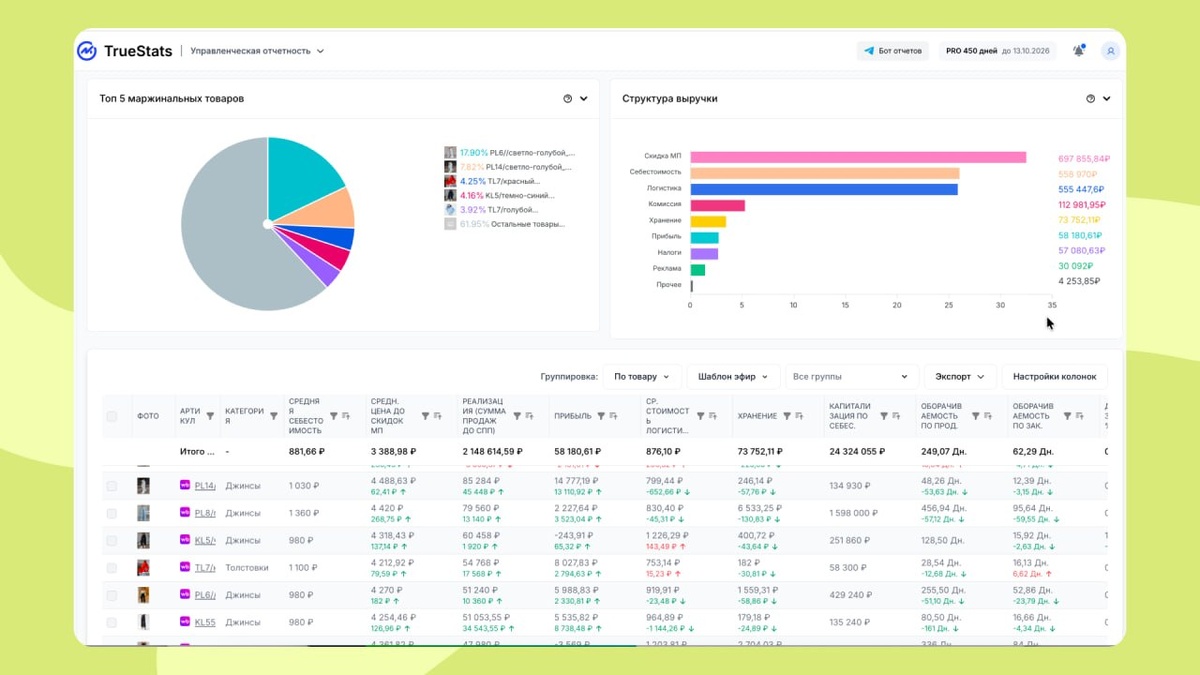Image resolution: width=1200 pixels, height=675 pixels.
Task: Sort by Оборачиваемость по зак. column
Action: pos(1079,416)
